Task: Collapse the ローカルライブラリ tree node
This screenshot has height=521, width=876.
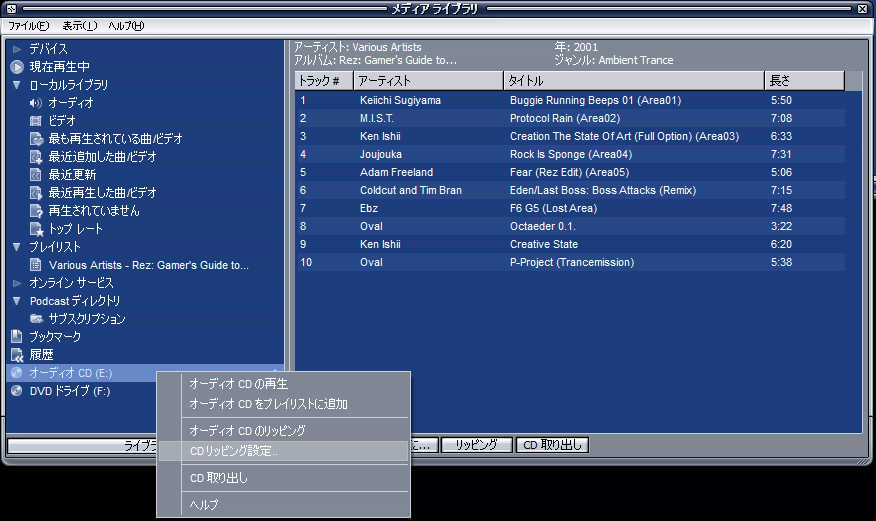Action: (17, 85)
